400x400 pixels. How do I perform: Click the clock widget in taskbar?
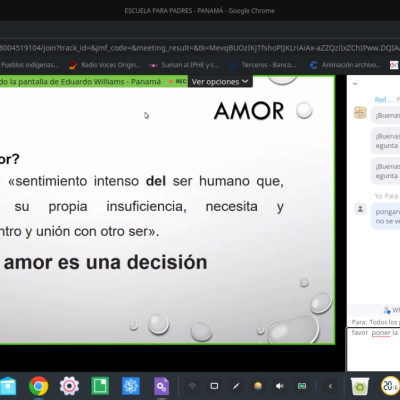(390, 386)
